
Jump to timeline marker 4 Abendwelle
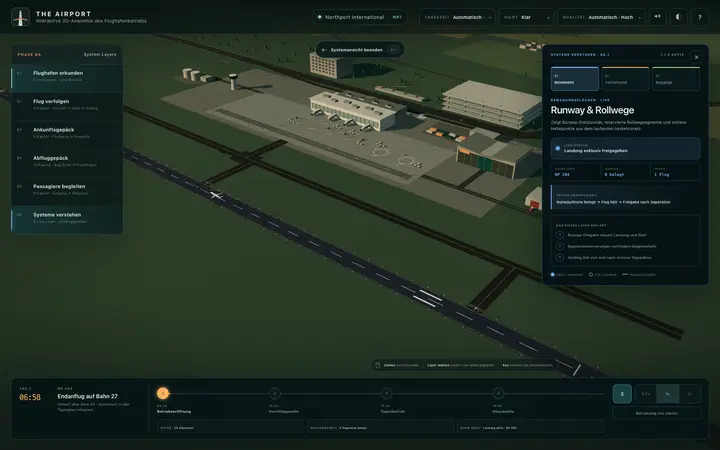498,394
